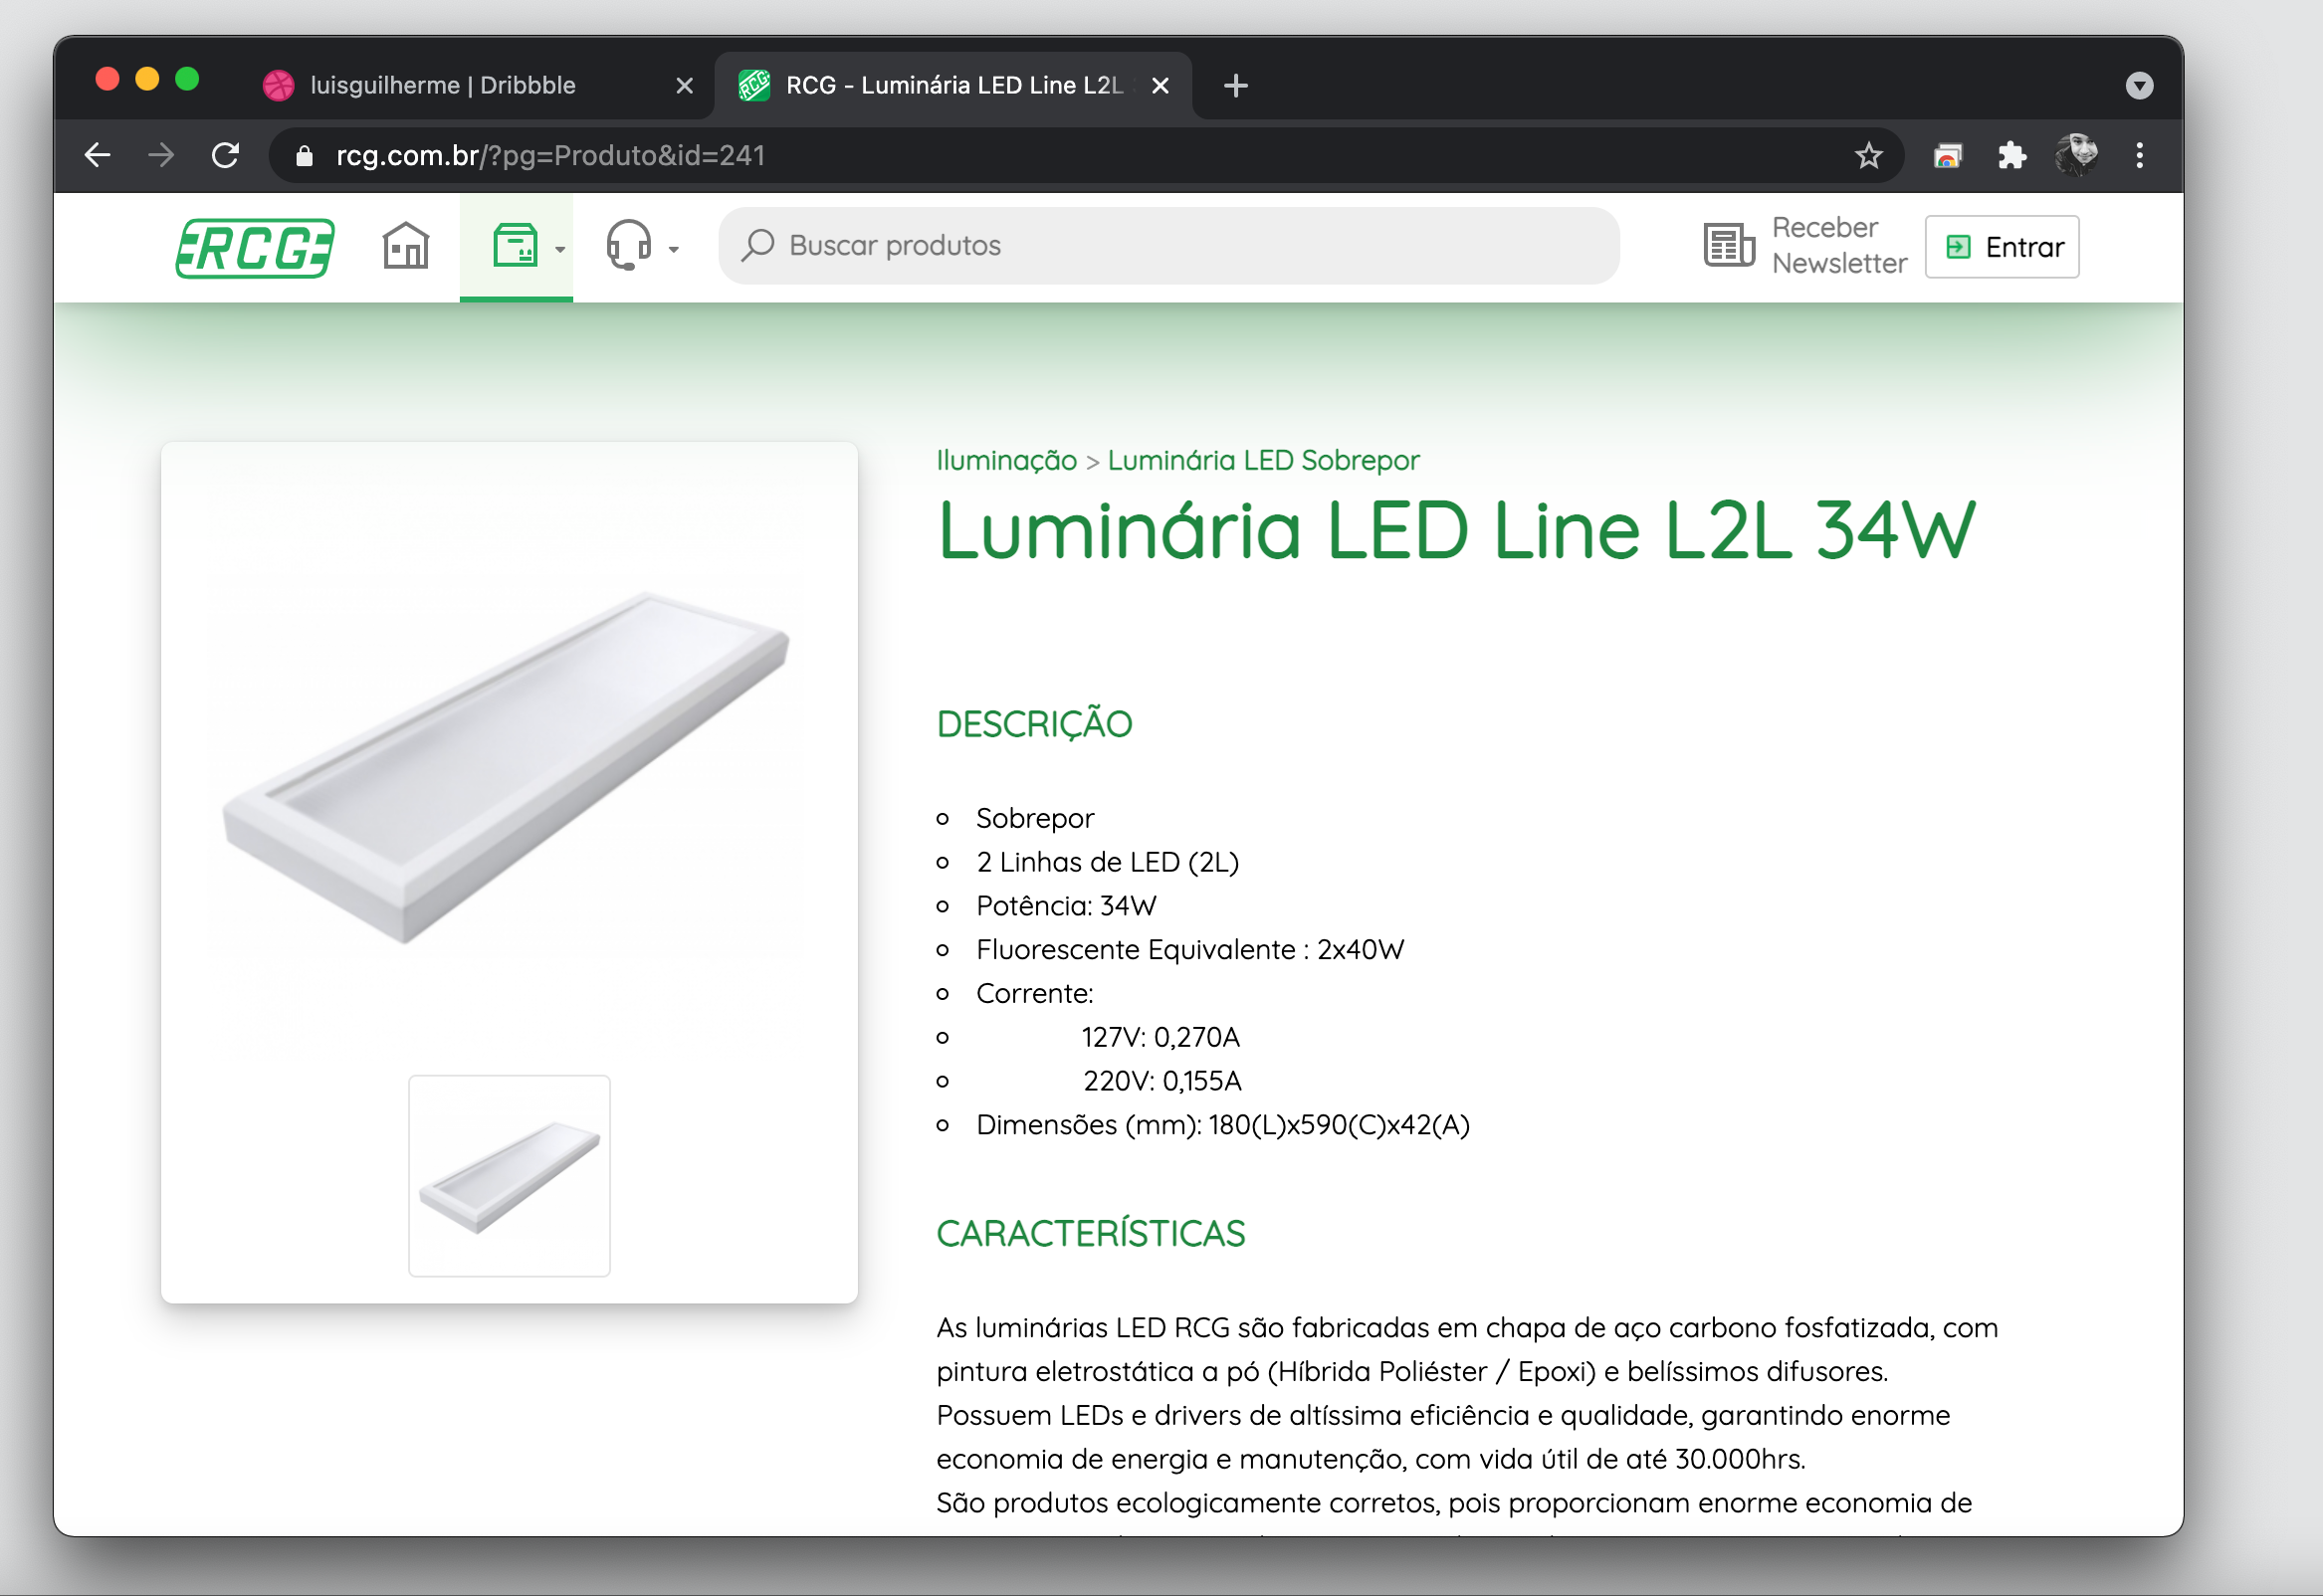
Task: Click the Buscar produtos search field
Action: point(1168,246)
